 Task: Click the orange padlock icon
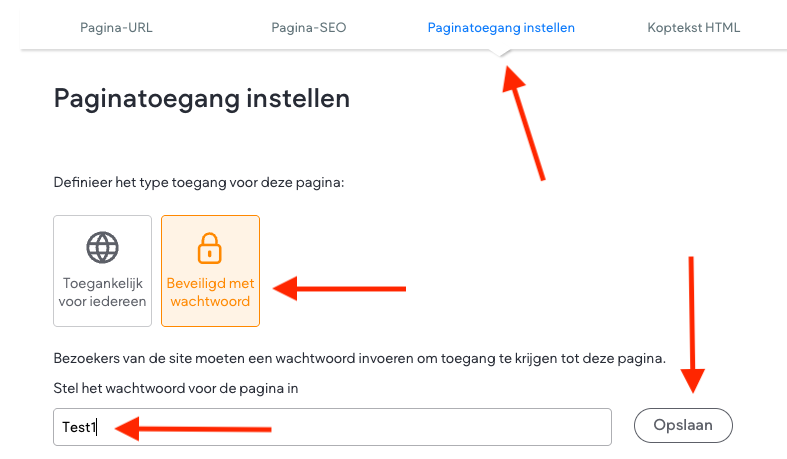coord(210,246)
